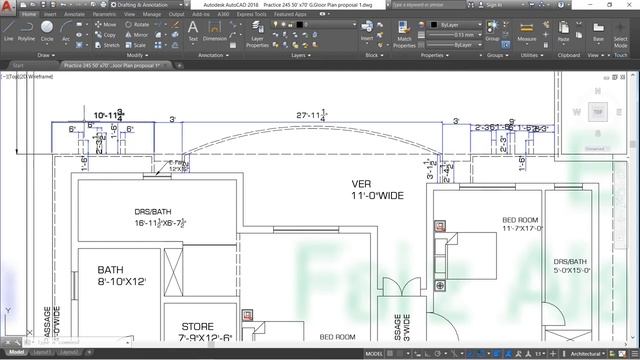Click the Mirror tool
Image resolution: width=640 pixels, height=360 pixels.
click(137, 35)
